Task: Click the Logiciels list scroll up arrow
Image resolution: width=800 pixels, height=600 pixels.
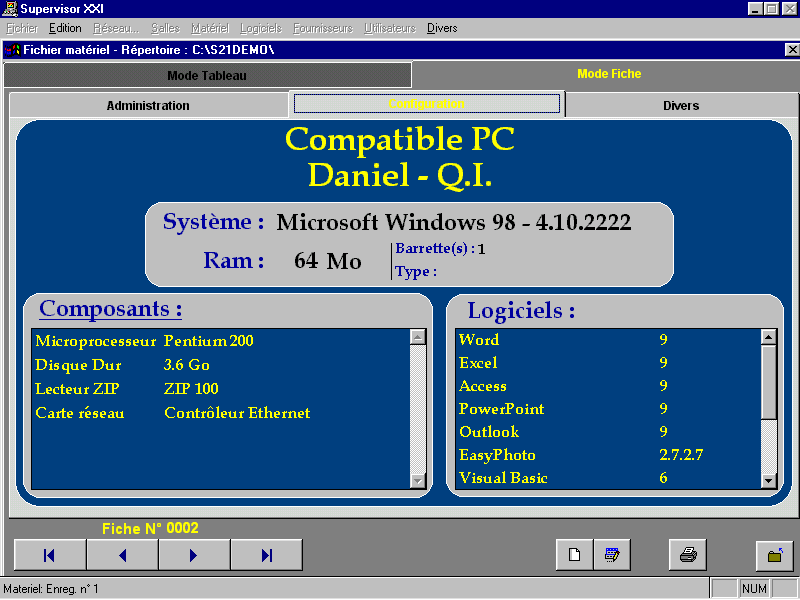Action: click(768, 337)
